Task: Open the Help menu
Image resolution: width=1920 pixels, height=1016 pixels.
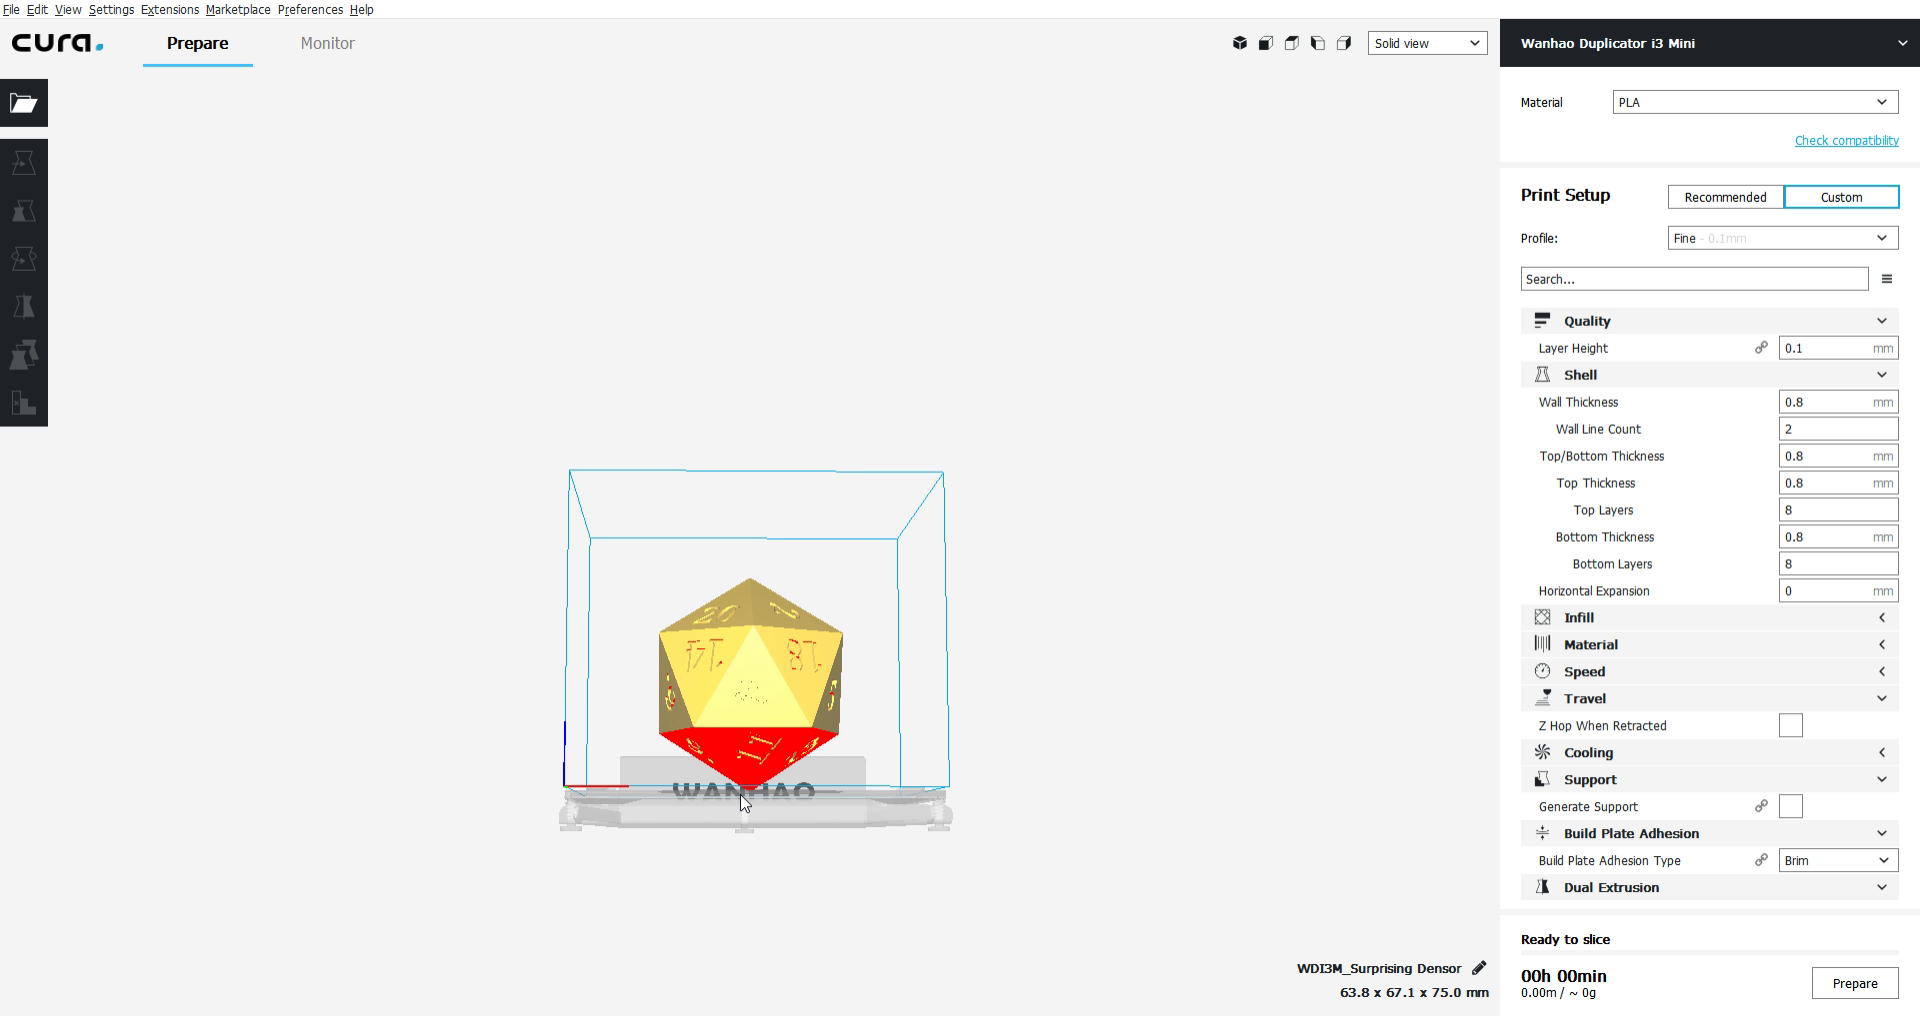Action: 362,9
